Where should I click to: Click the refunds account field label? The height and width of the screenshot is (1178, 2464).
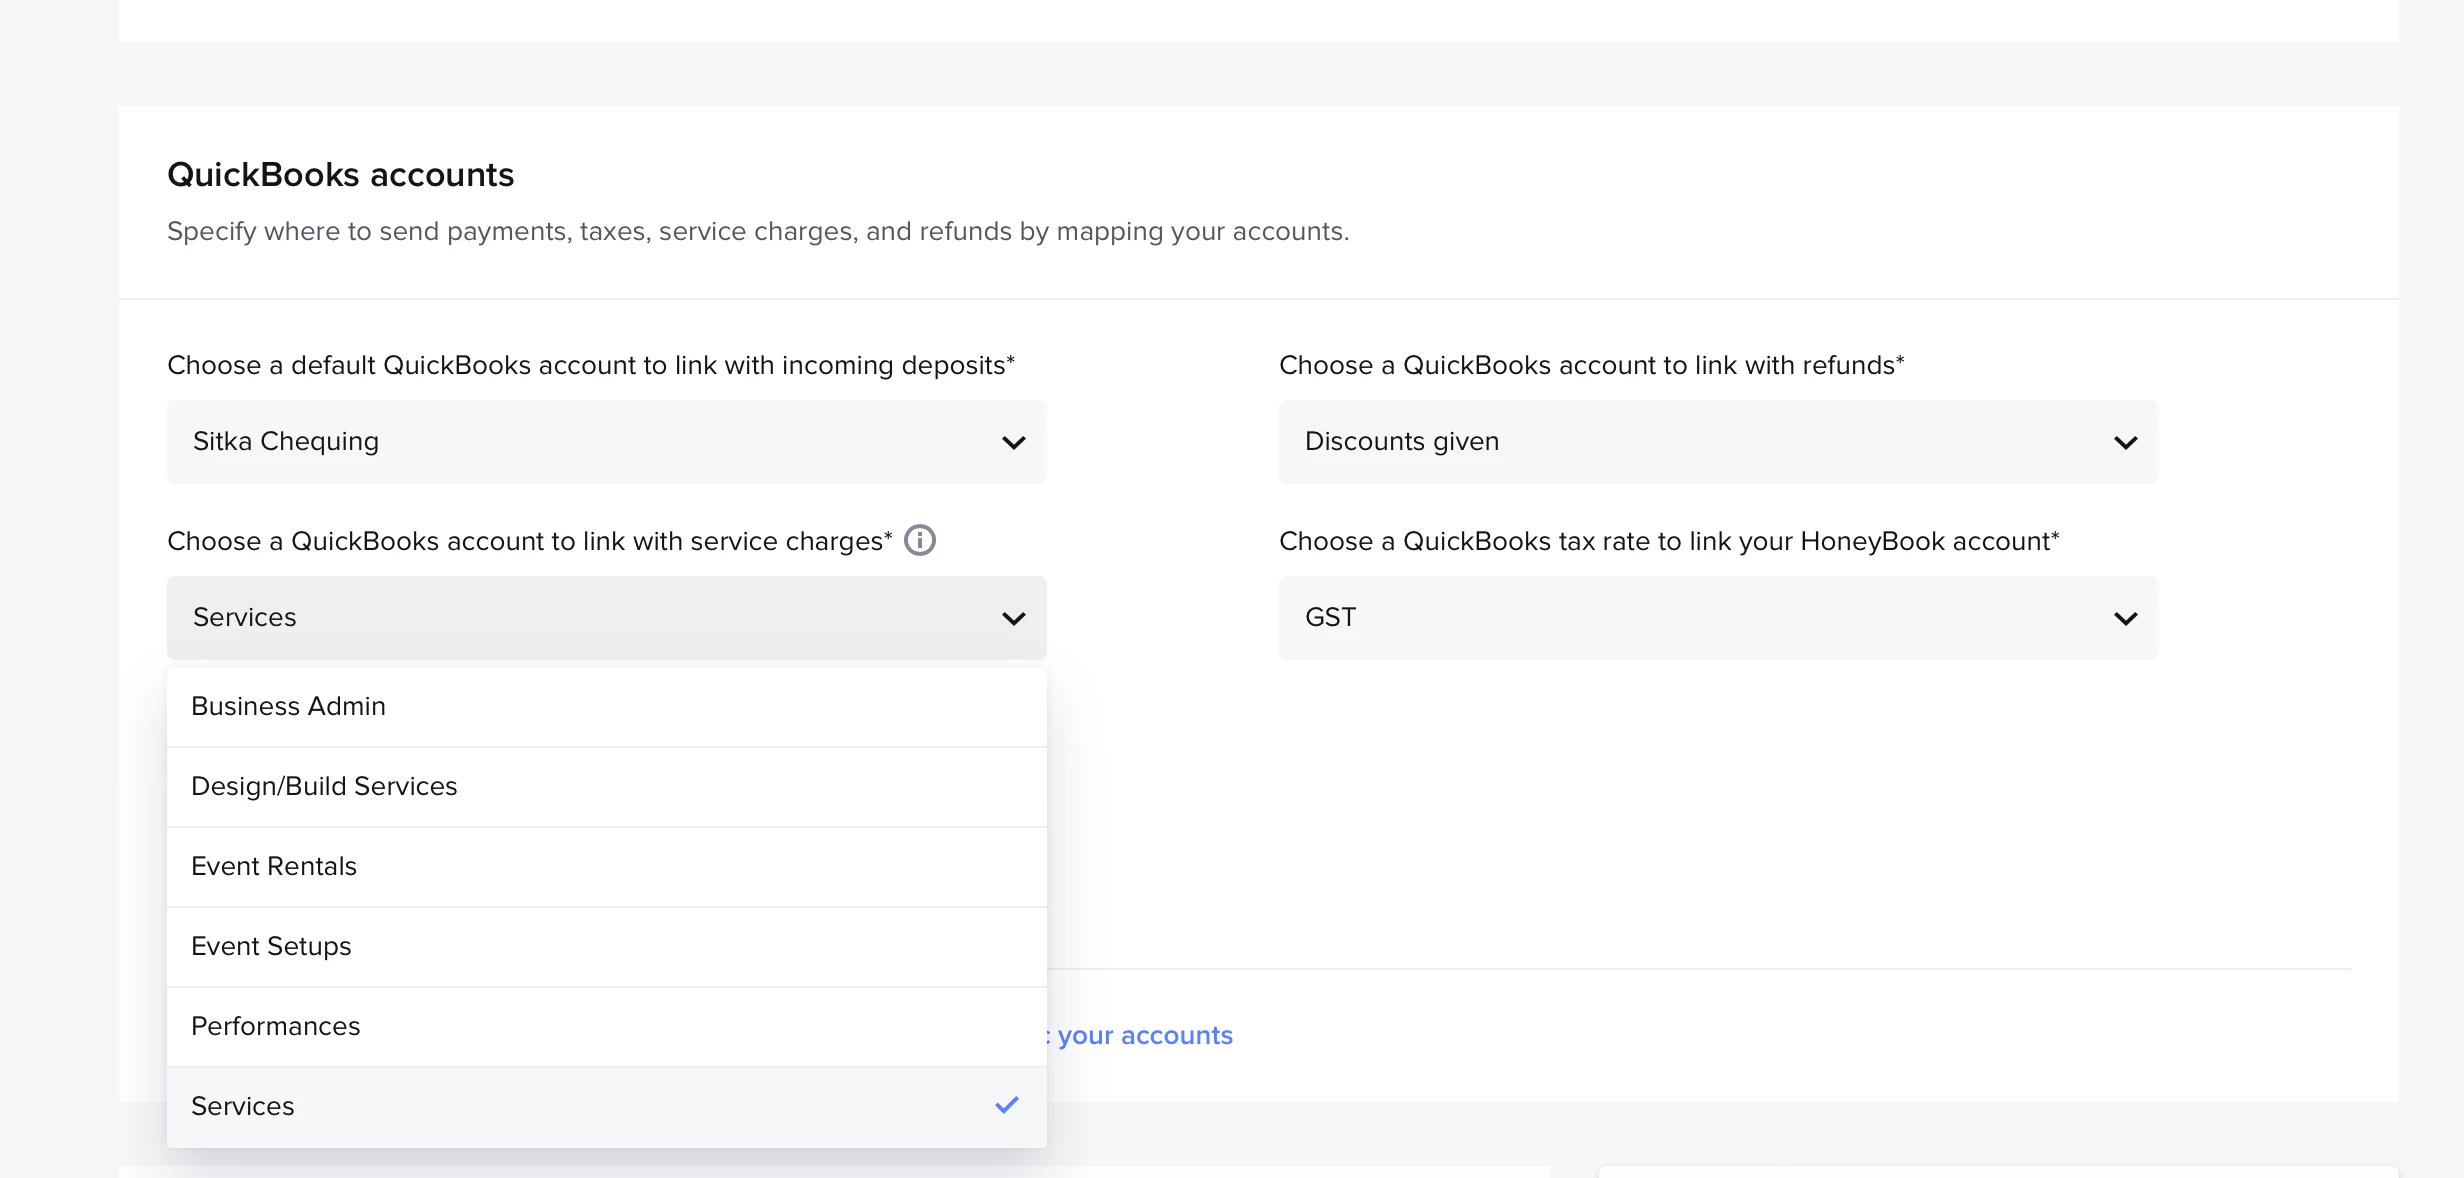click(1592, 366)
